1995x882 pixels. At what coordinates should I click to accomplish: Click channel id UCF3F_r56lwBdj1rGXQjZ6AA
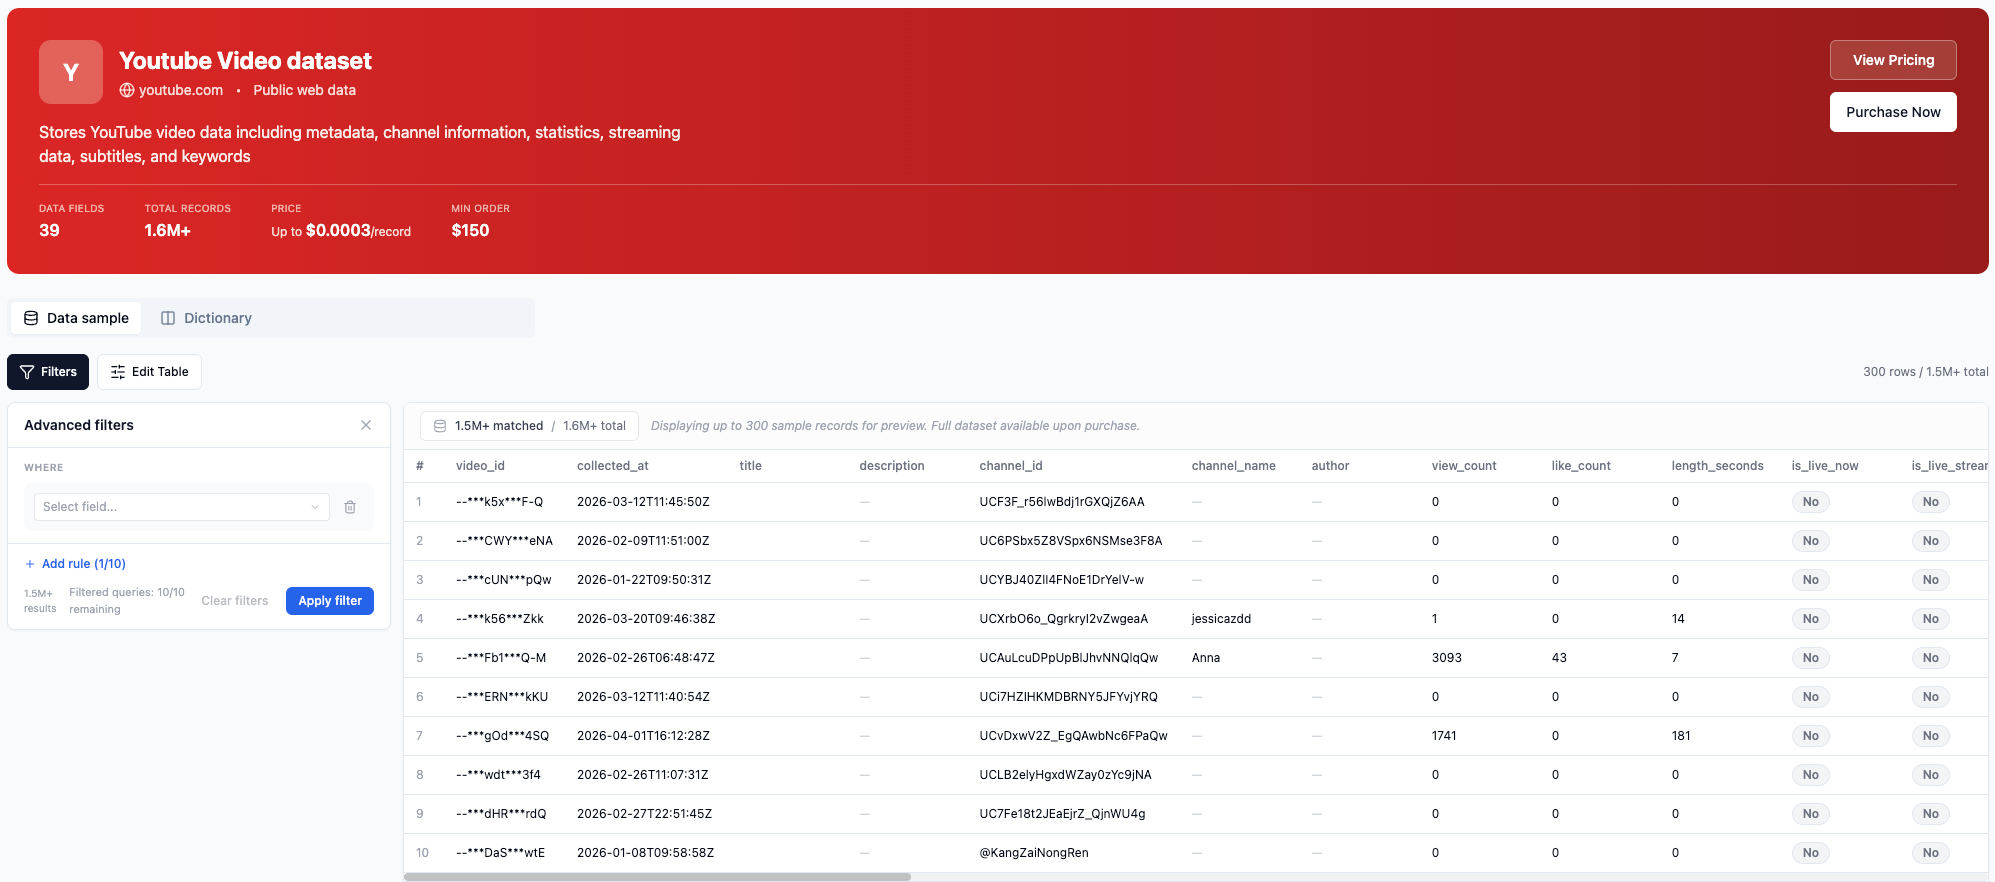point(1062,502)
